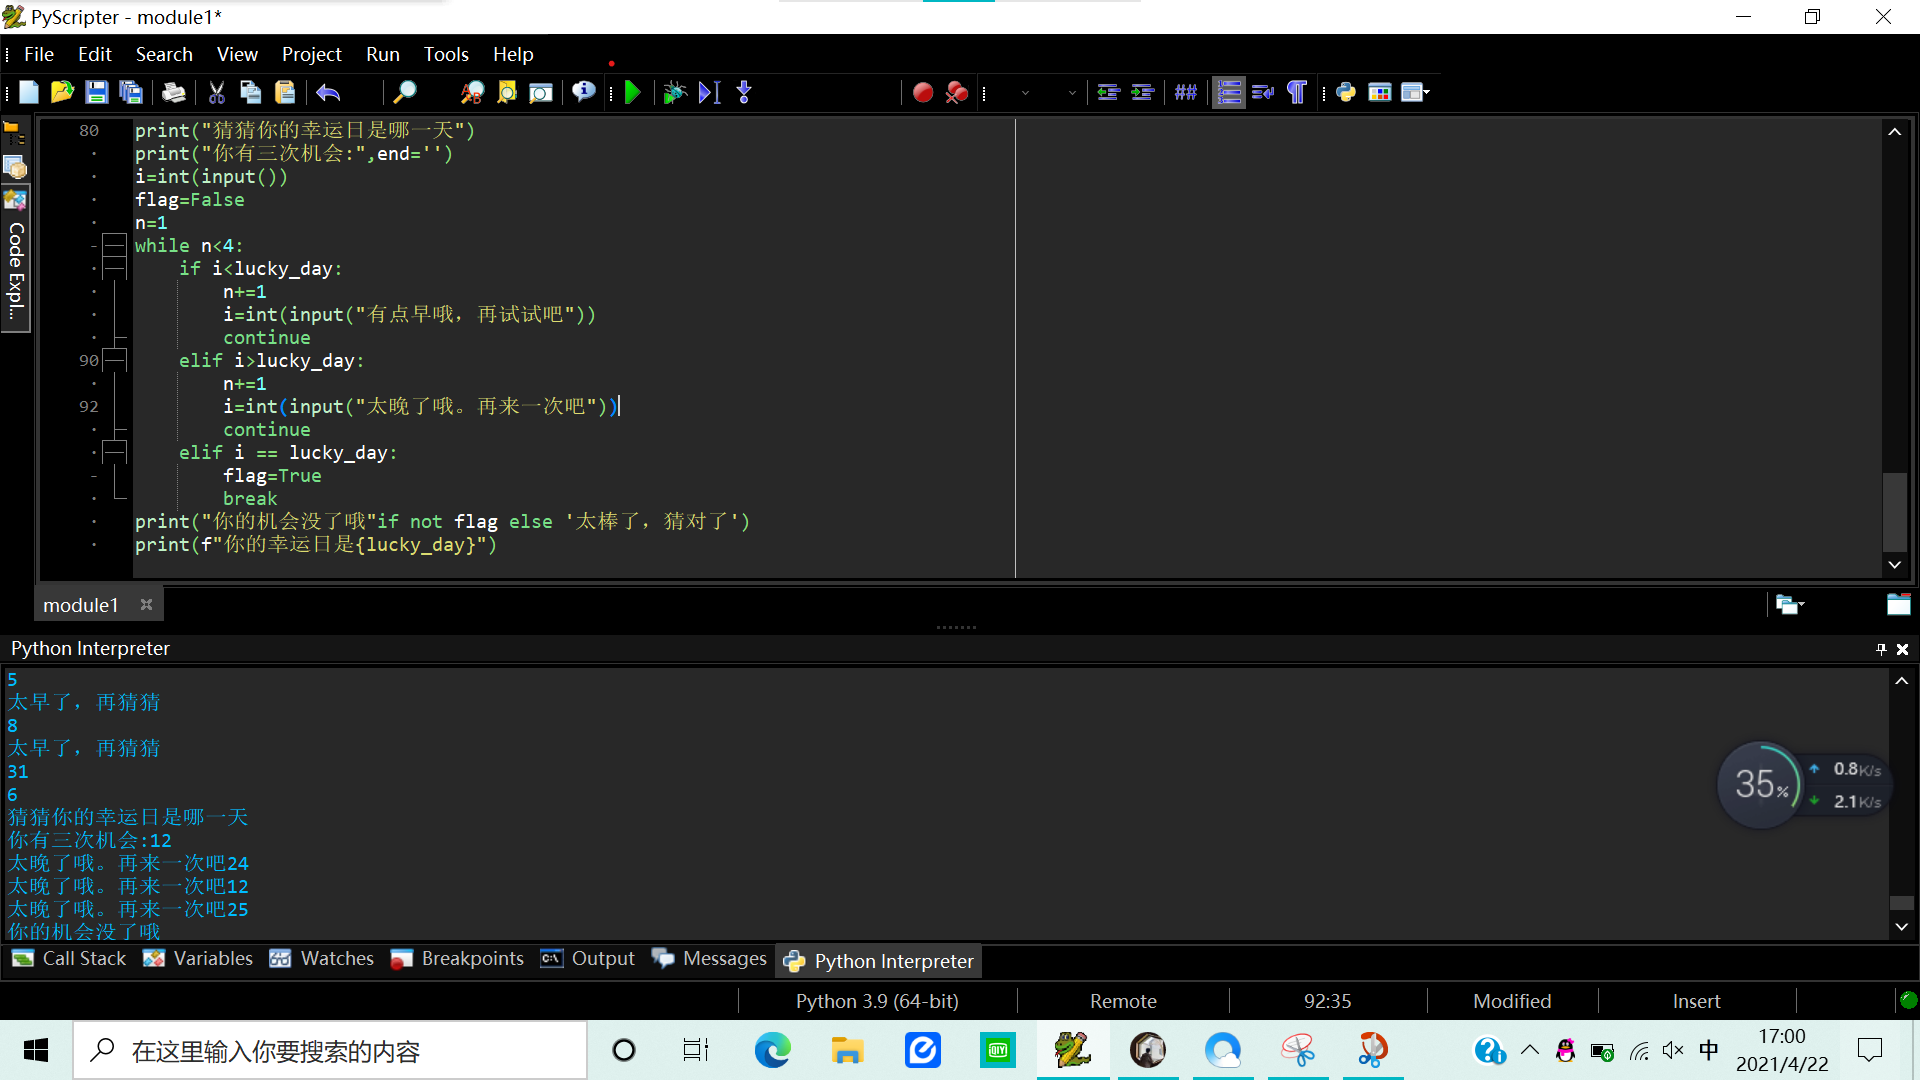The image size is (1920, 1080).
Task: Click the editor vertical scrollbar thumb
Action: coord(1894,510)
